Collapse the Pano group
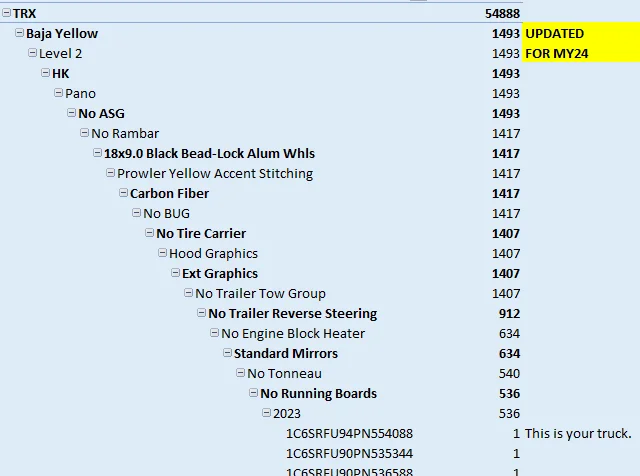 click(58, 93)
